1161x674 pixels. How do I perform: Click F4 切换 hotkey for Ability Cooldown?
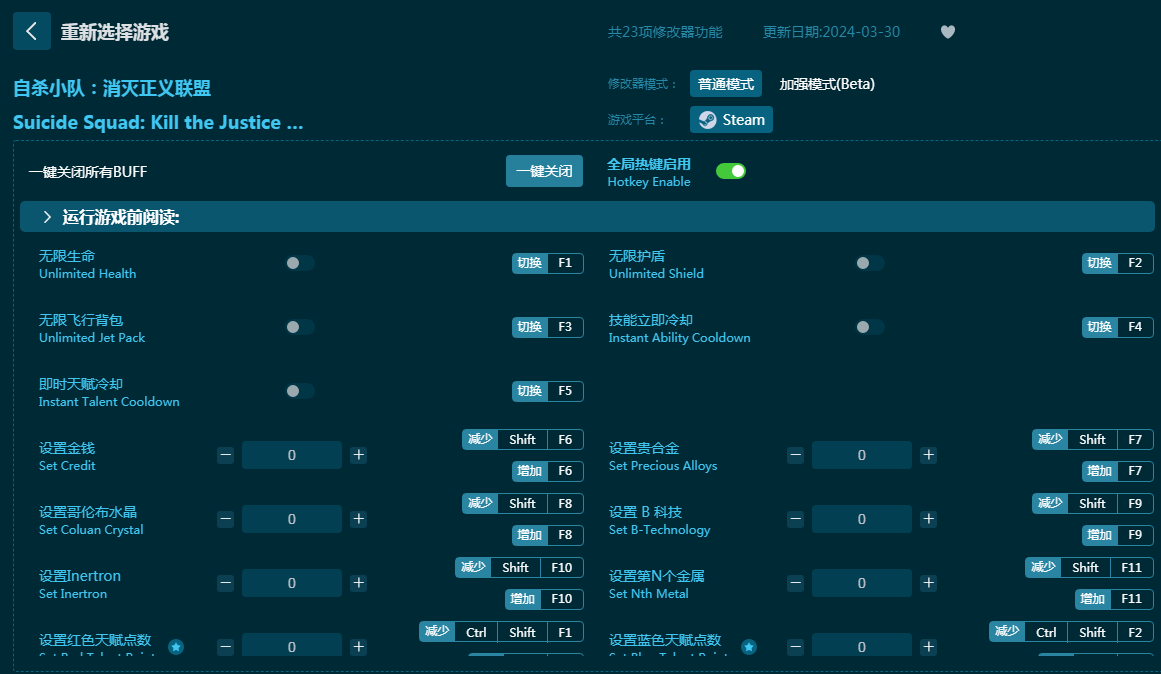1117,327
